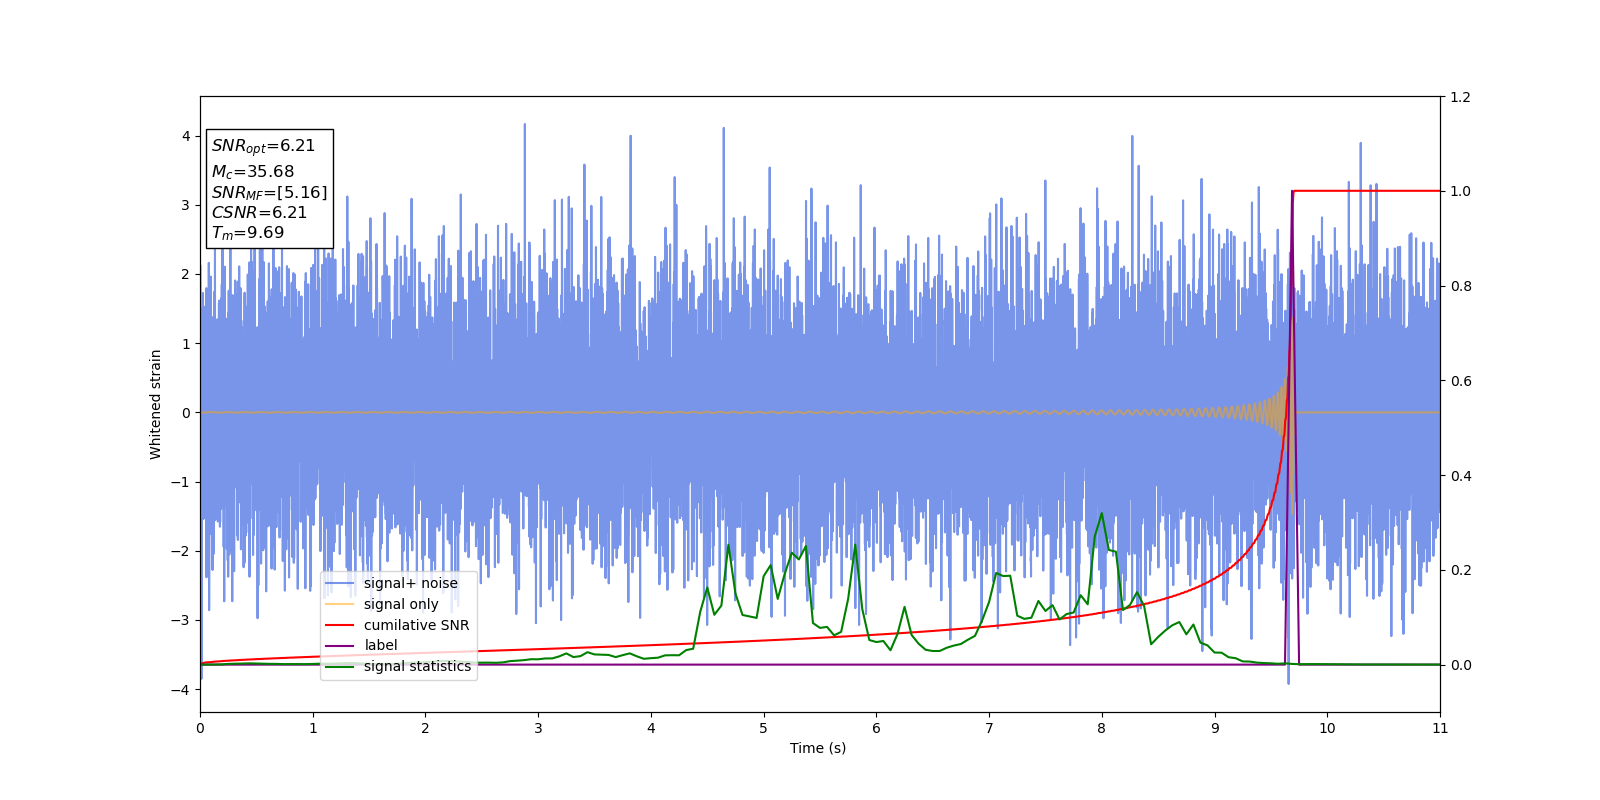Click right y-axis tick label 0.2
The height and width of the screenshot is (800, 1600).
point(1461,570)
